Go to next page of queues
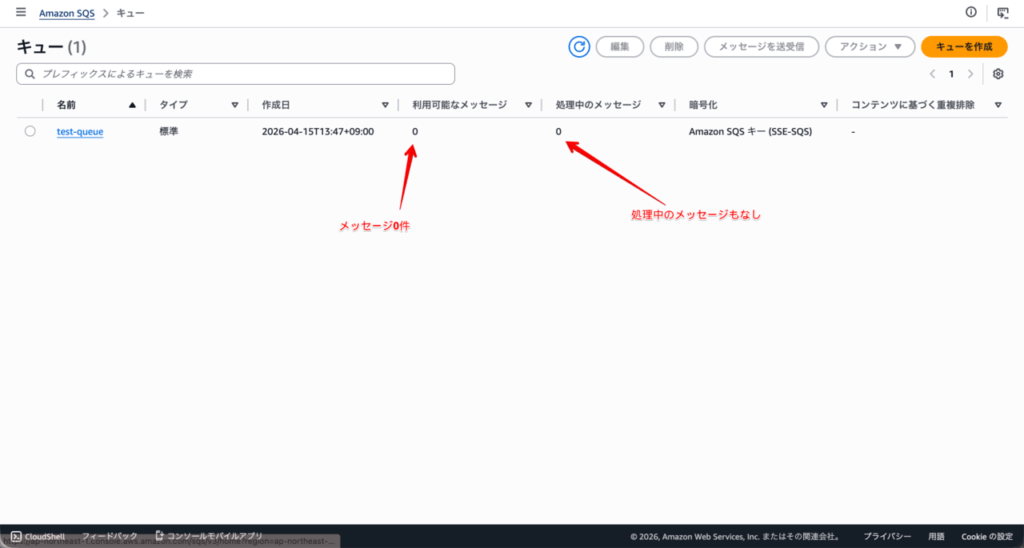1024x548 pixels. tap(970, 74)
